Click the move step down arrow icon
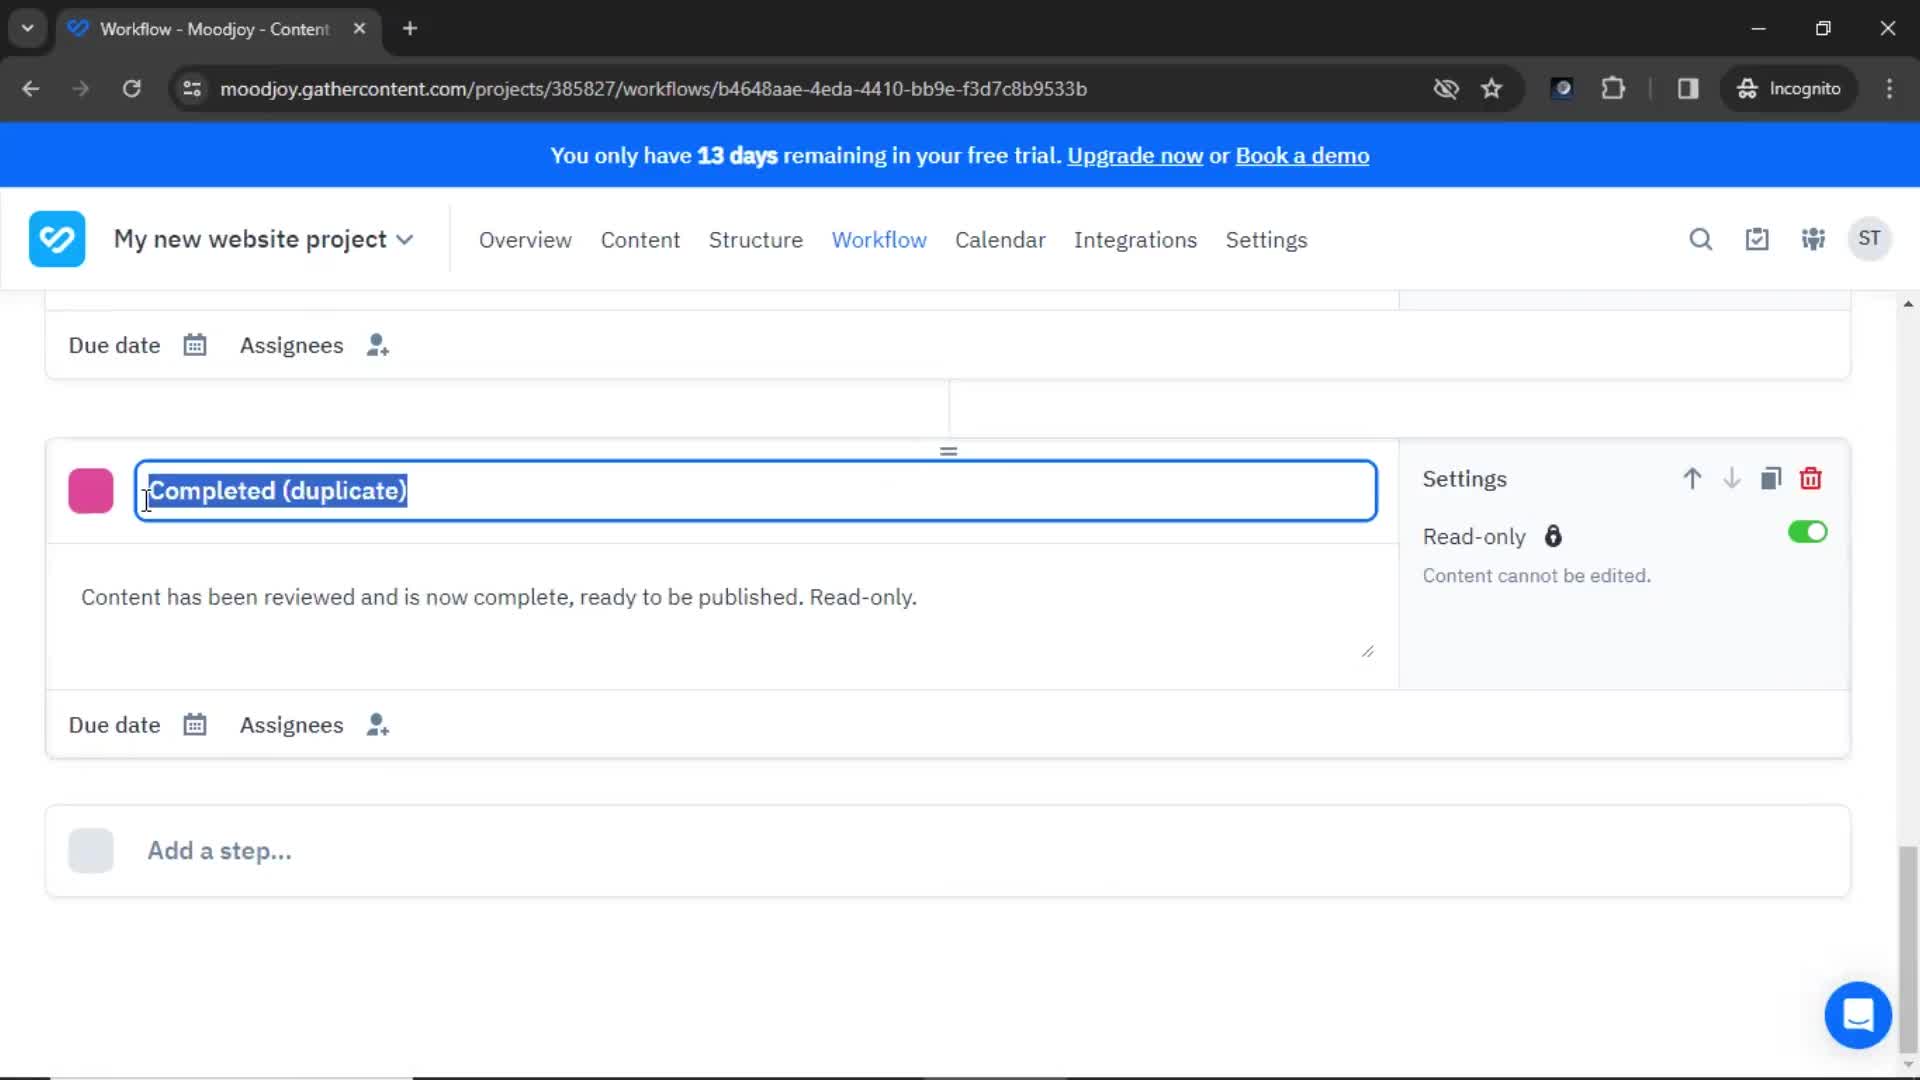 [1731, 477]
